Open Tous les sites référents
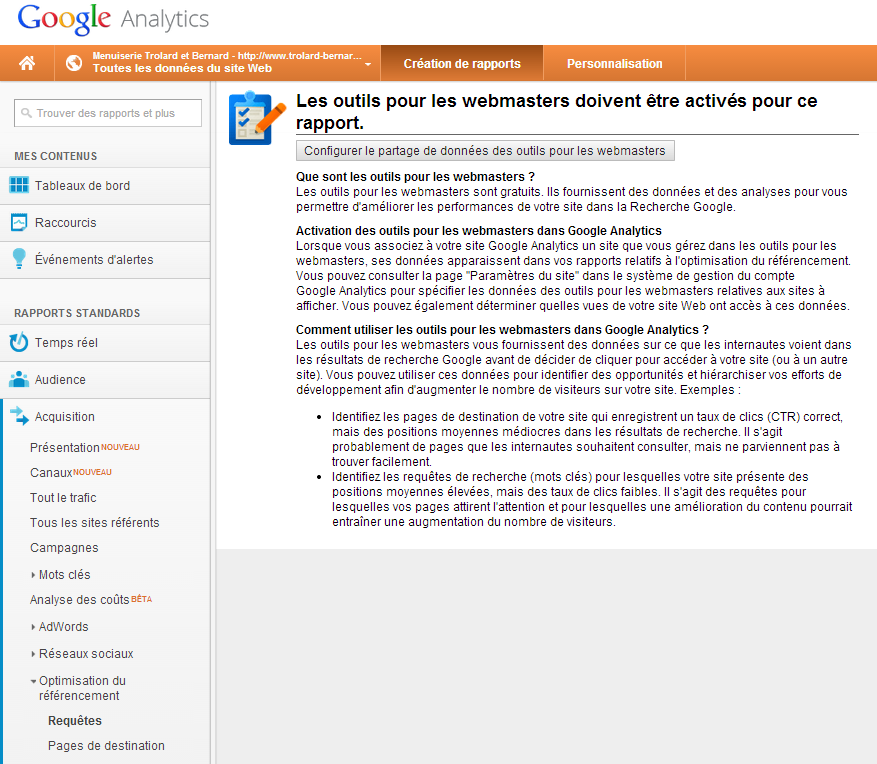 tap(95, 522)
